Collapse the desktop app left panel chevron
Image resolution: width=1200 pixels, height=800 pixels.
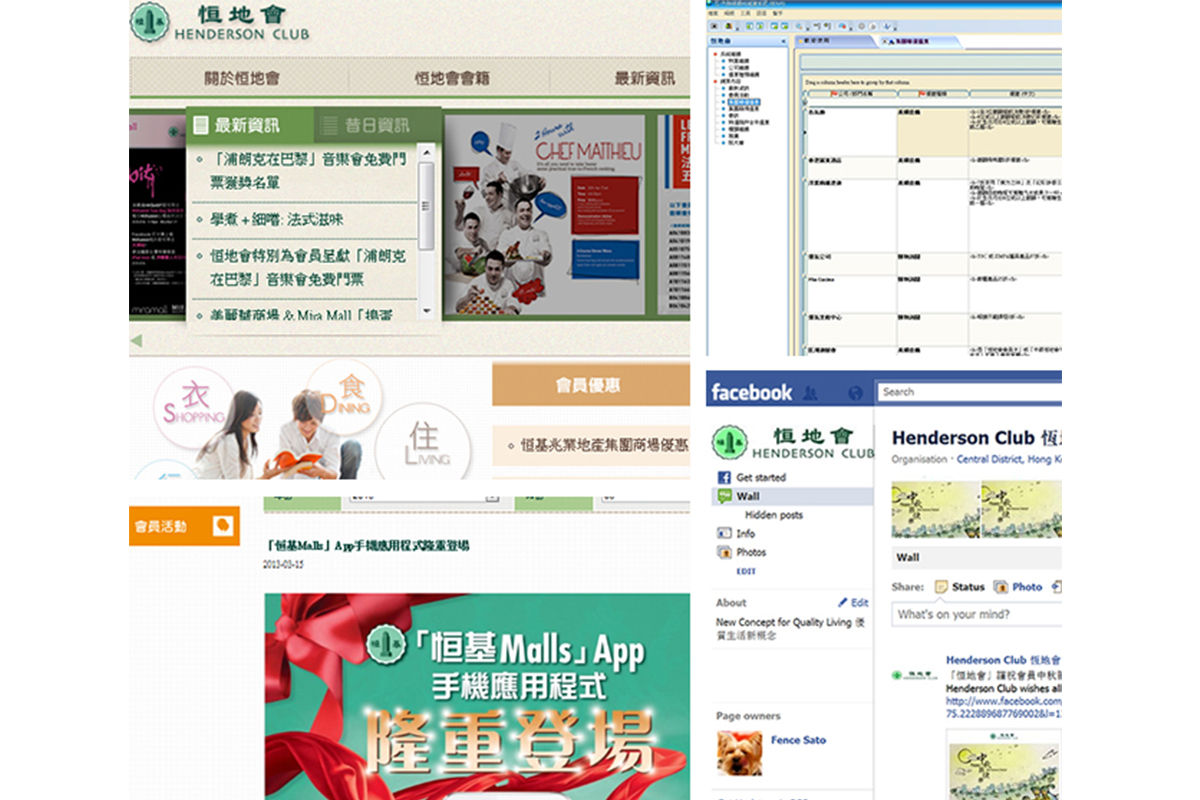pyautogui.click(x=785, y=40)
